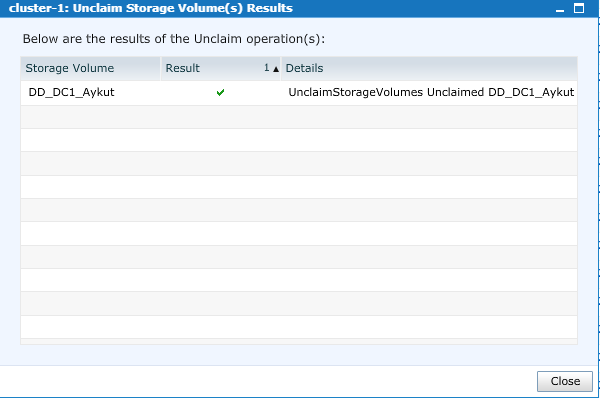Maximize the Unclaim Results dialog
This screenshot has width=600, height=398.
point(579,8)
